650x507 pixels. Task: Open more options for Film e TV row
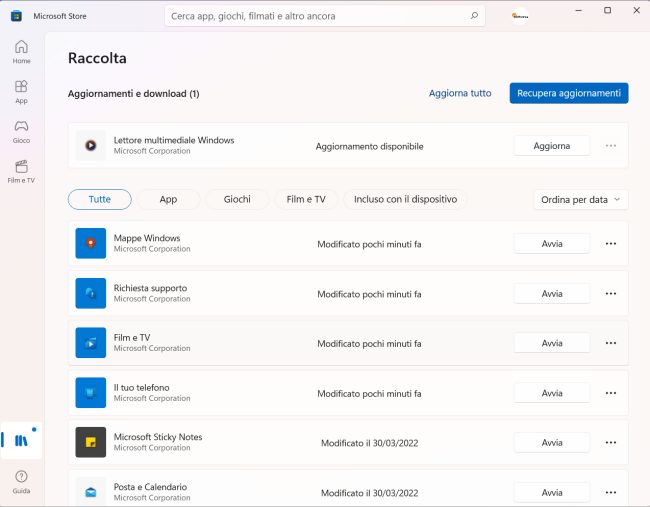[611, 343]
